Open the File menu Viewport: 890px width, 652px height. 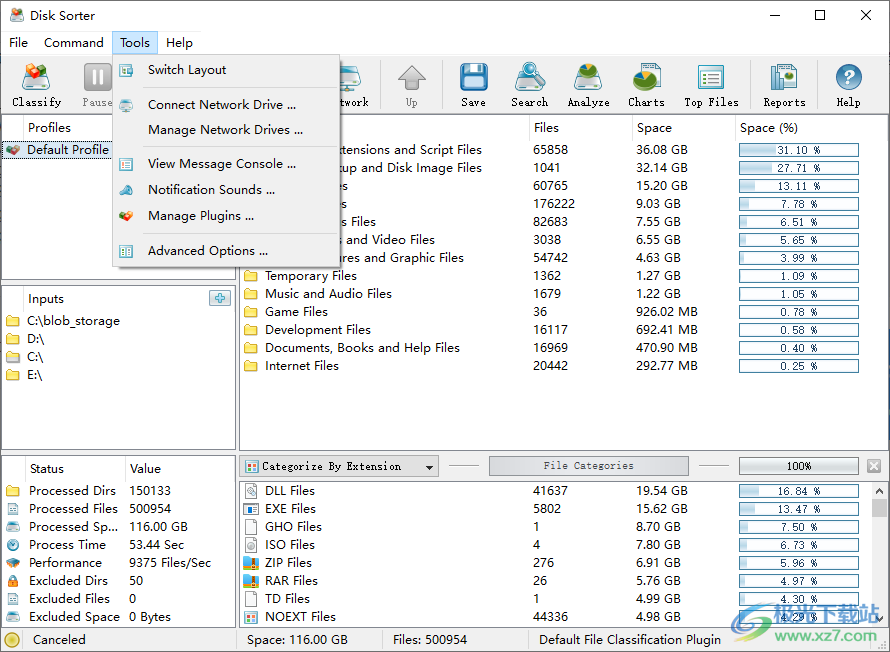click(18, 43)
